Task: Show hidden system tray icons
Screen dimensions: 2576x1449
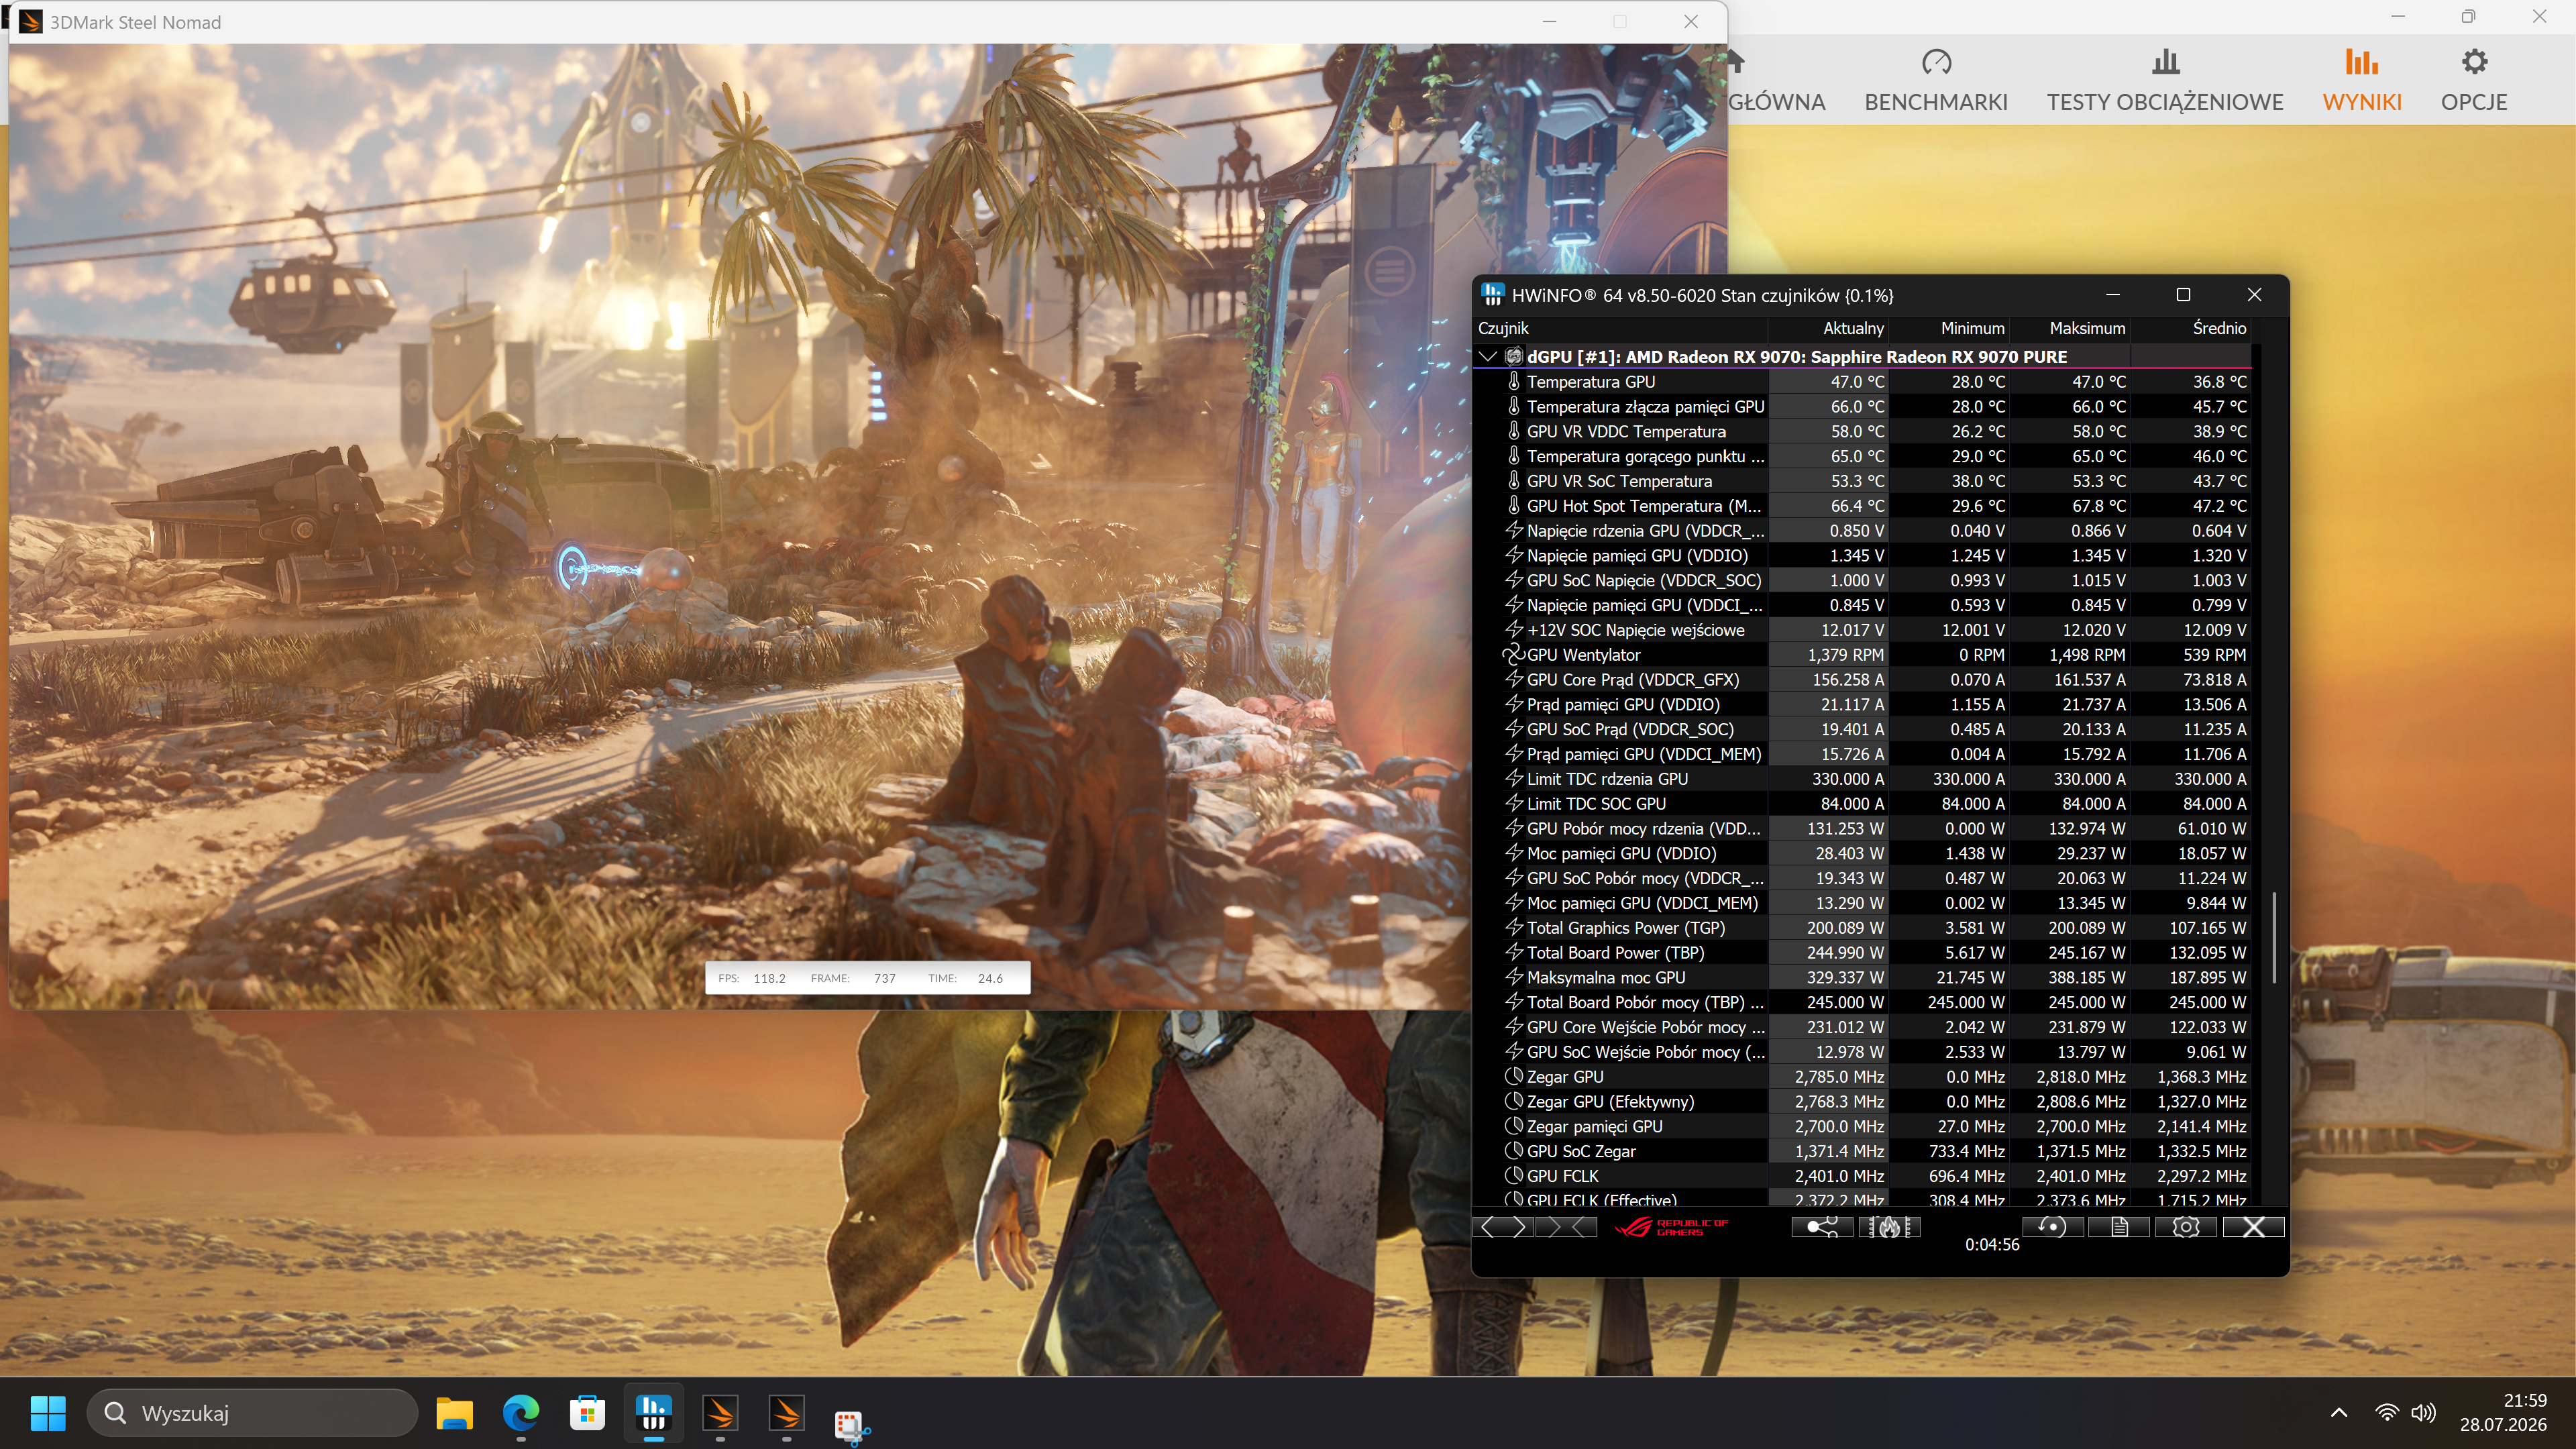Action: coord(2338,1413)
